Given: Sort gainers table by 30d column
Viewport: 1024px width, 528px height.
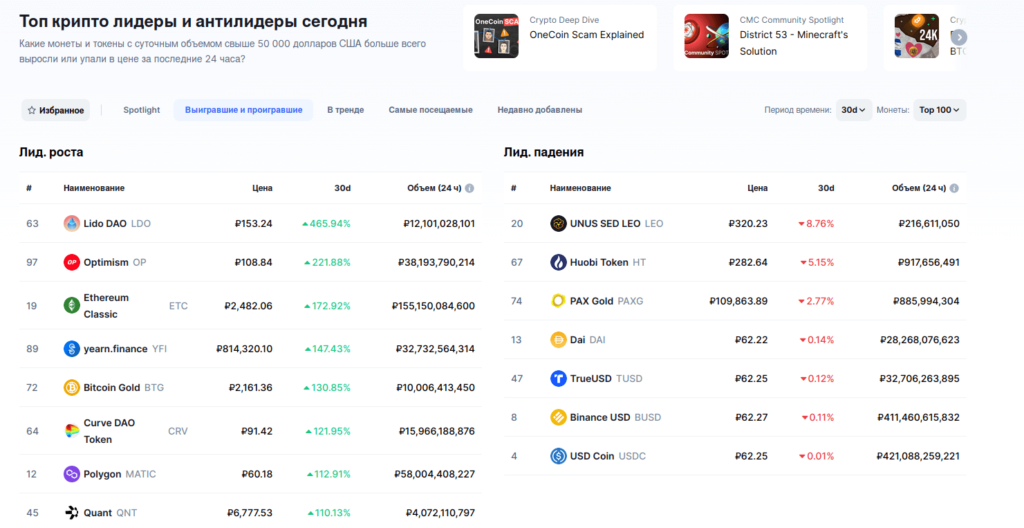Looking at the screenshot, I should (x=342, y=188).
